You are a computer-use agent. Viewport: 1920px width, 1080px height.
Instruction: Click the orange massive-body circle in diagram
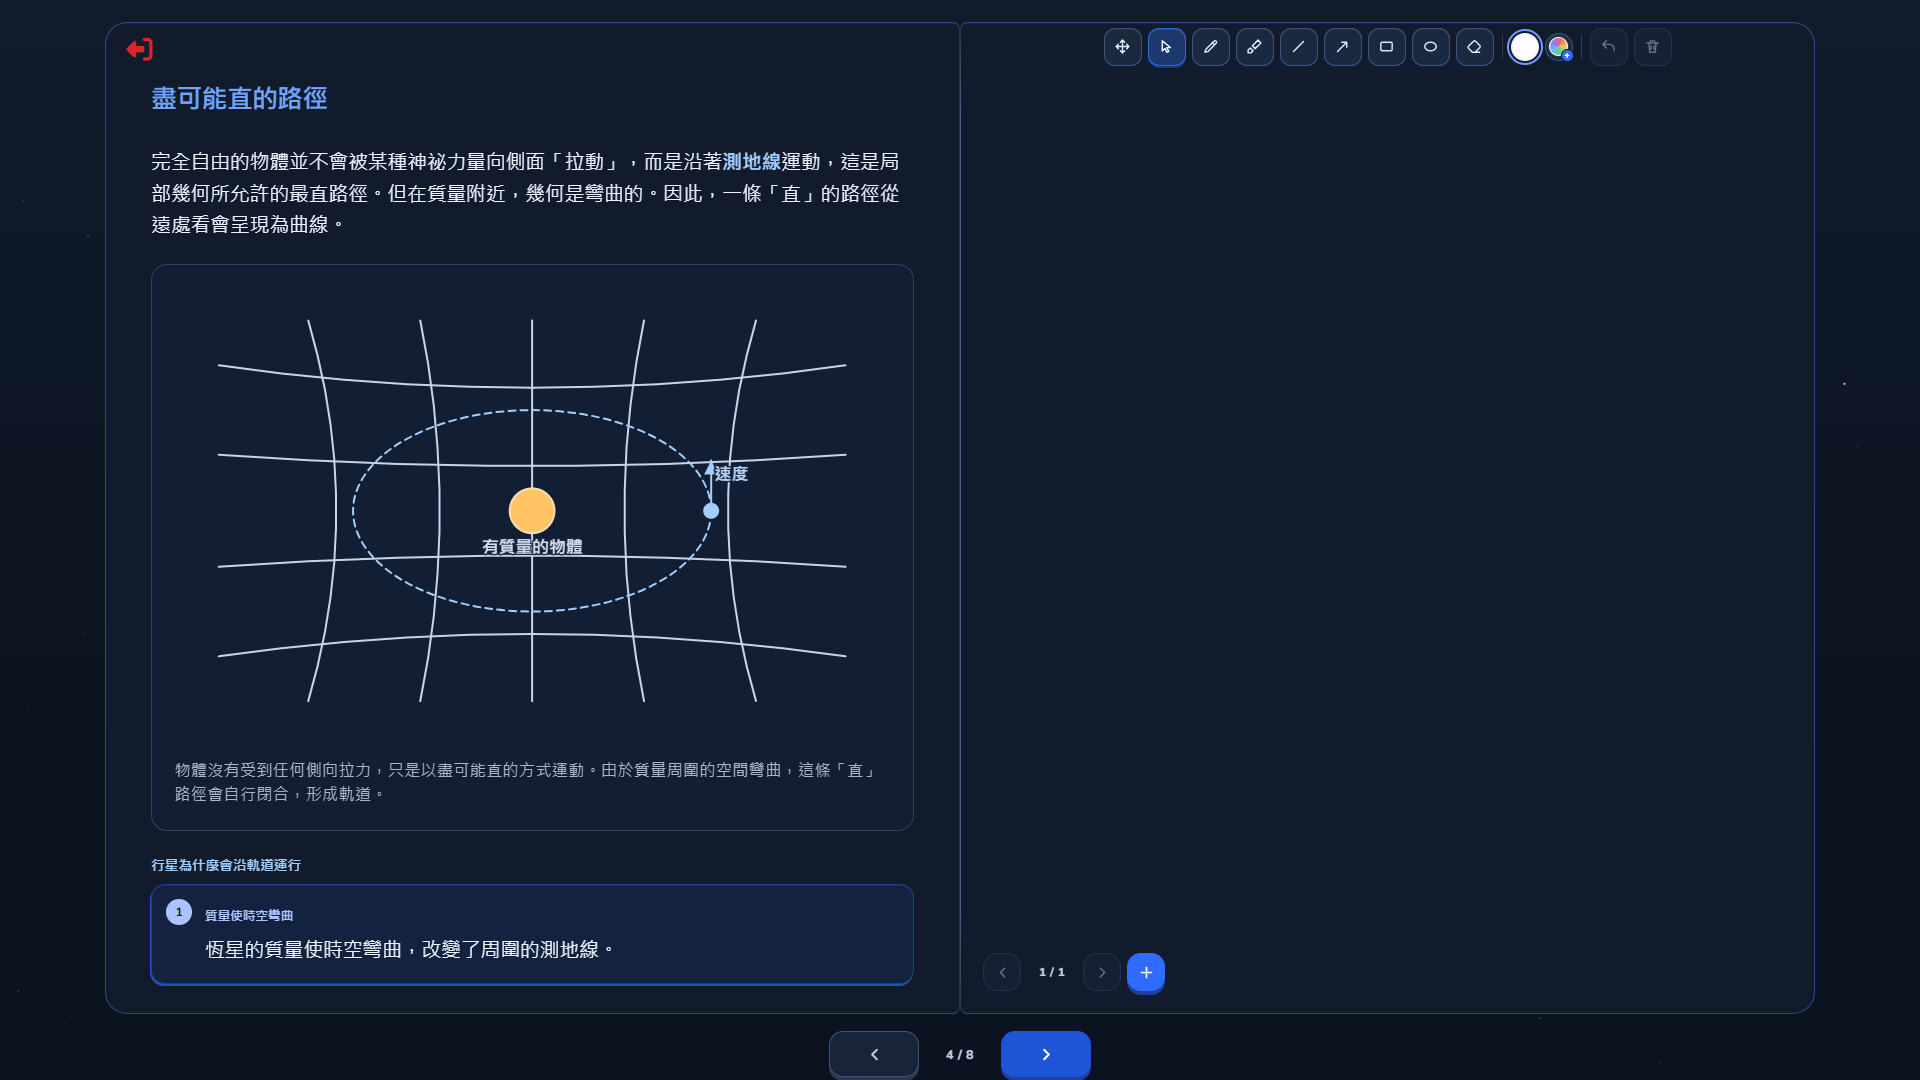click(532, 511)
